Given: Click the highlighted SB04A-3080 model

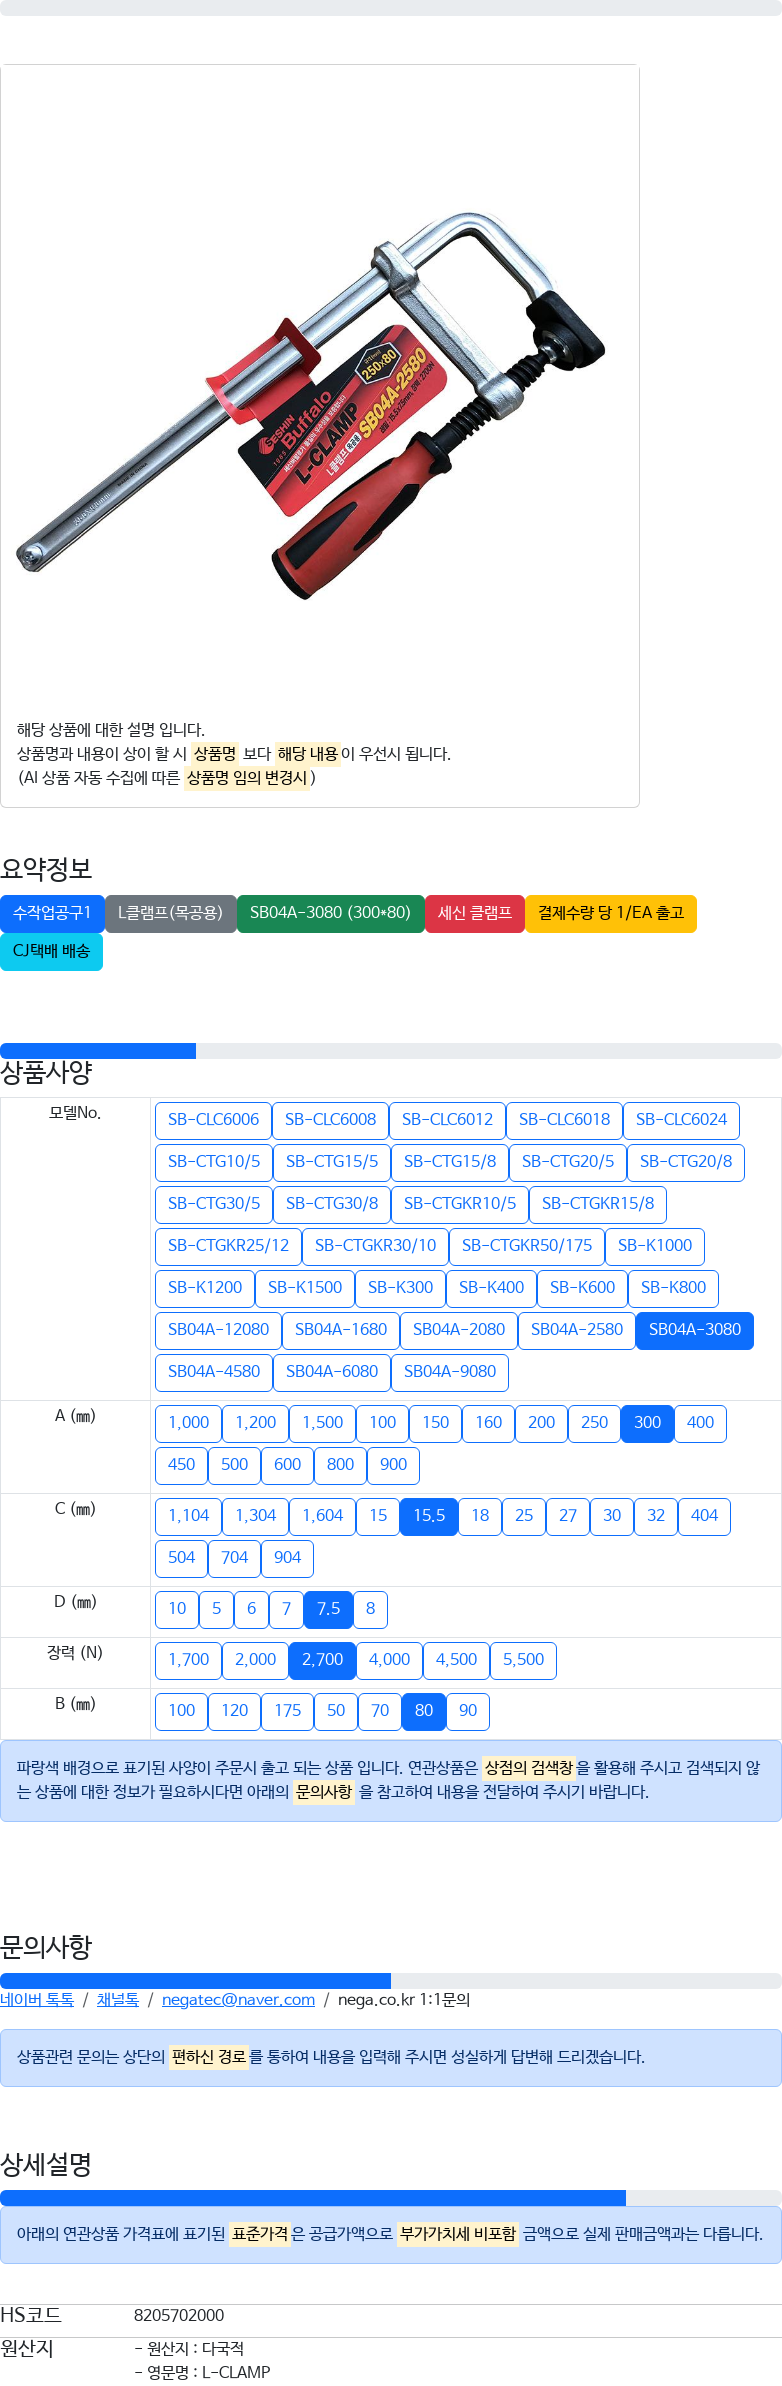Looking at the screenshot, I should click(695, 1330).
